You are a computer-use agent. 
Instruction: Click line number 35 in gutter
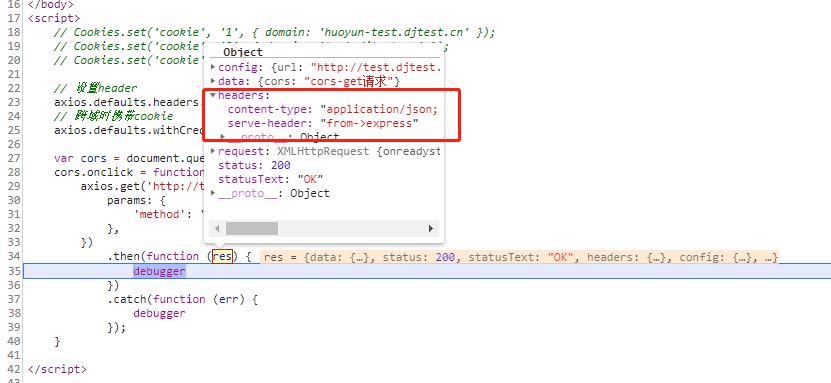tap(14, 271)
